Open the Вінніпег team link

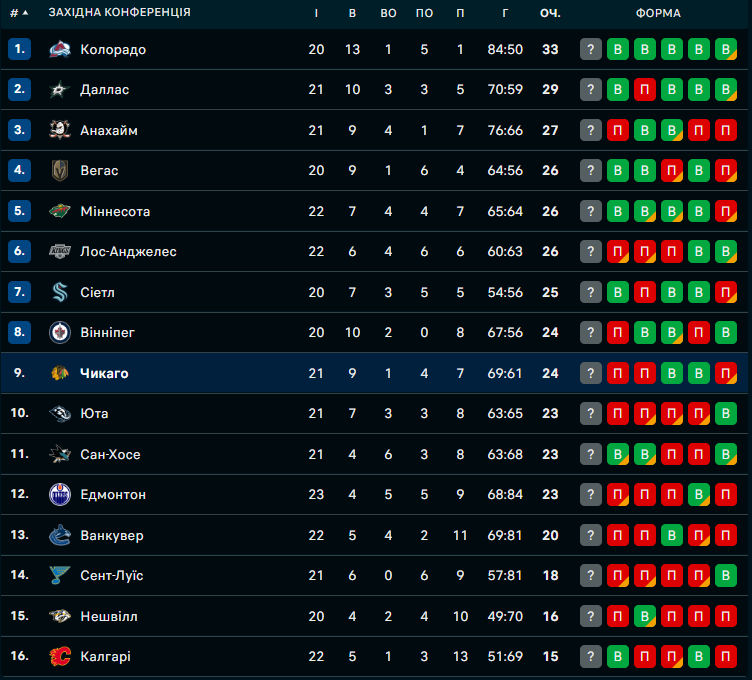[107, 332]
